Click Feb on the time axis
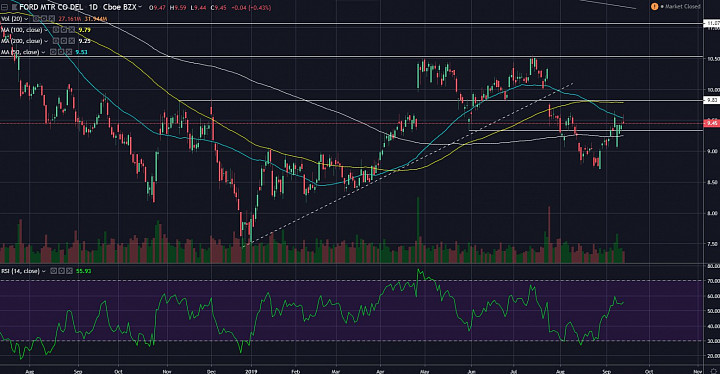Viewport: 720px width, 374px height. coord(295,371)
